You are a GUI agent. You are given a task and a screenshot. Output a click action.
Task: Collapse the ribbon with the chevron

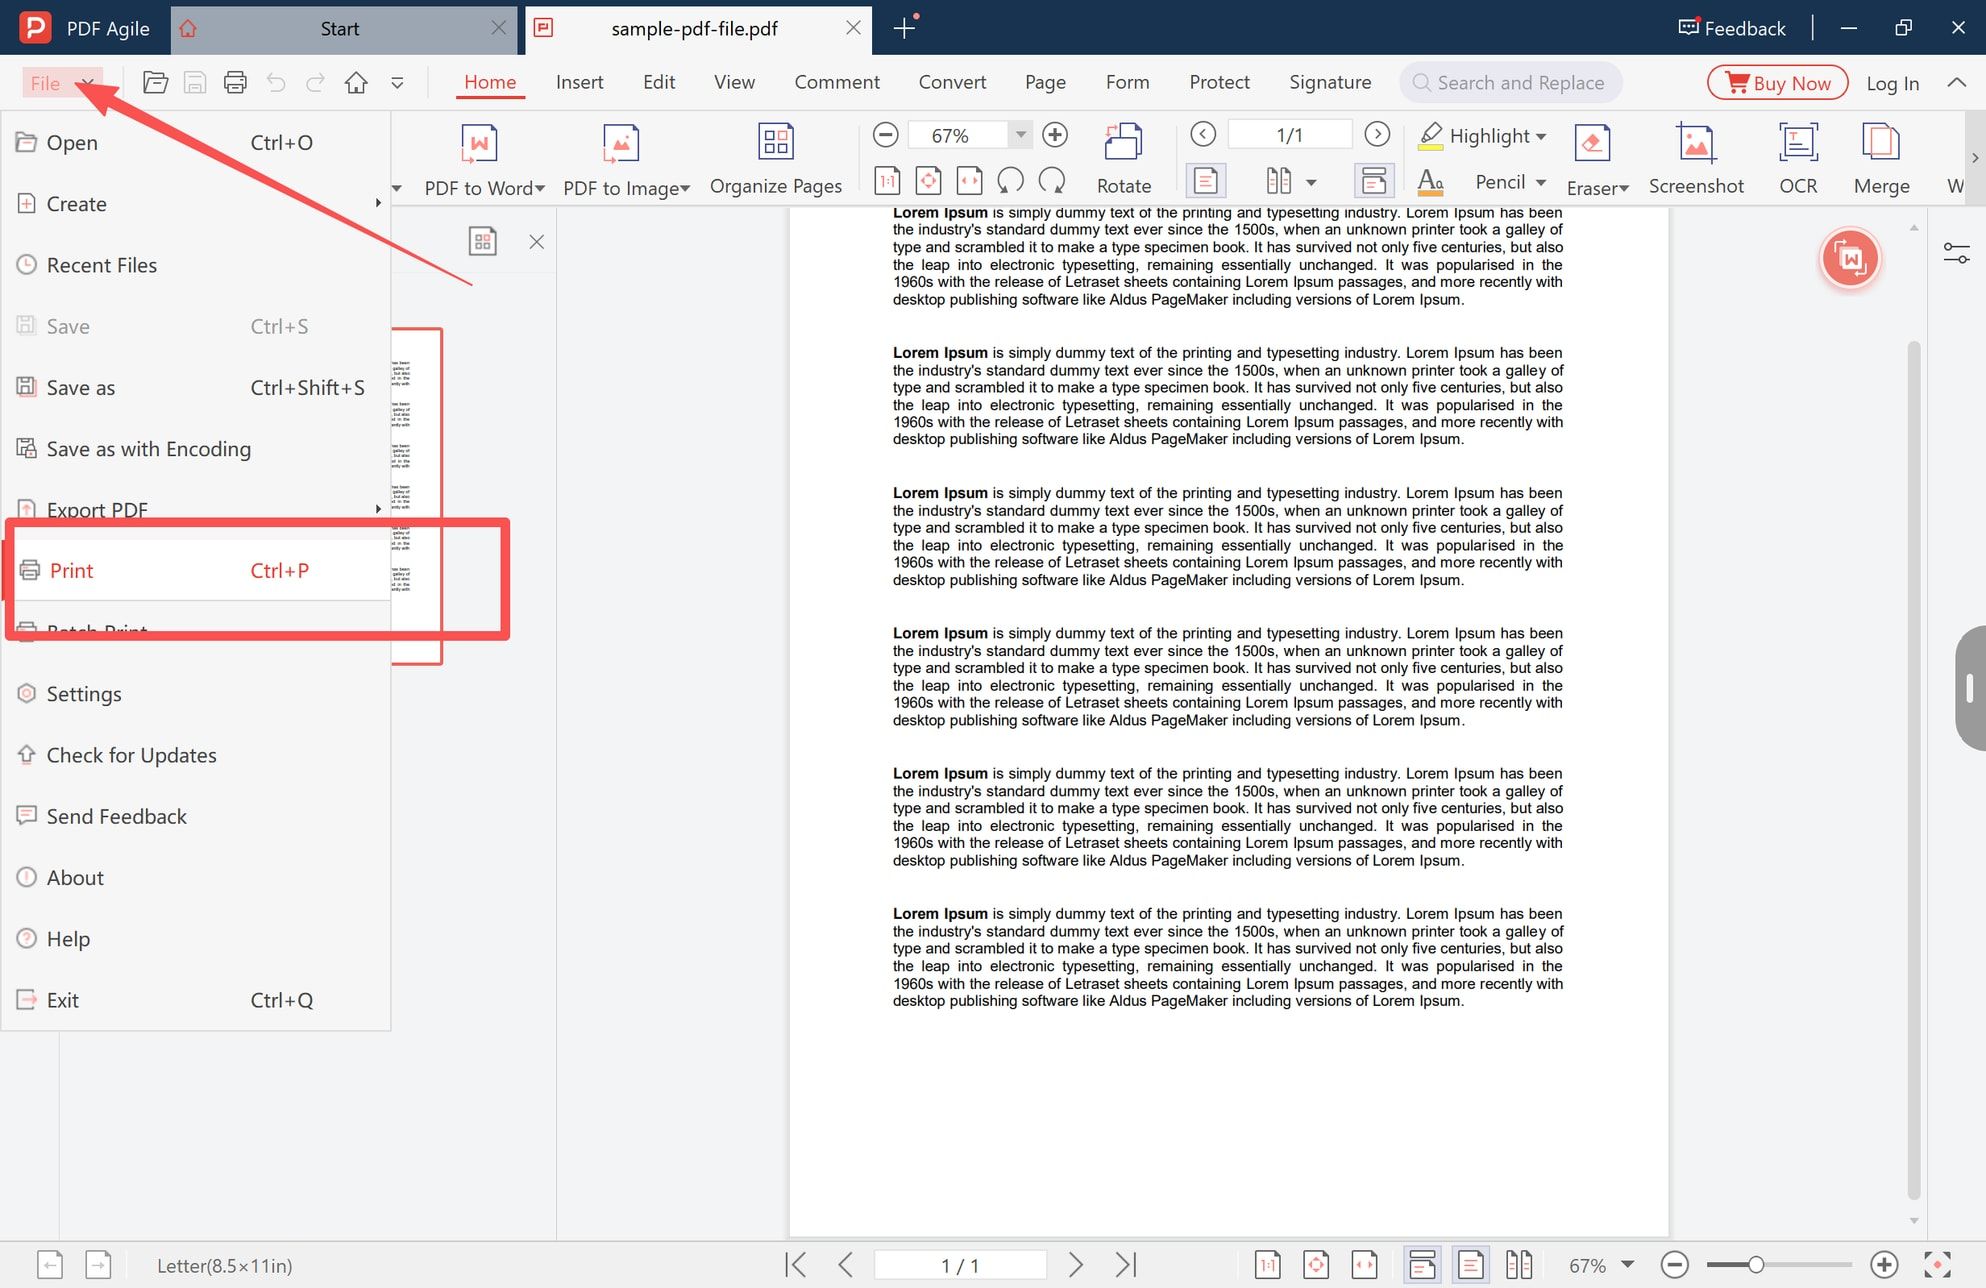1957,83
